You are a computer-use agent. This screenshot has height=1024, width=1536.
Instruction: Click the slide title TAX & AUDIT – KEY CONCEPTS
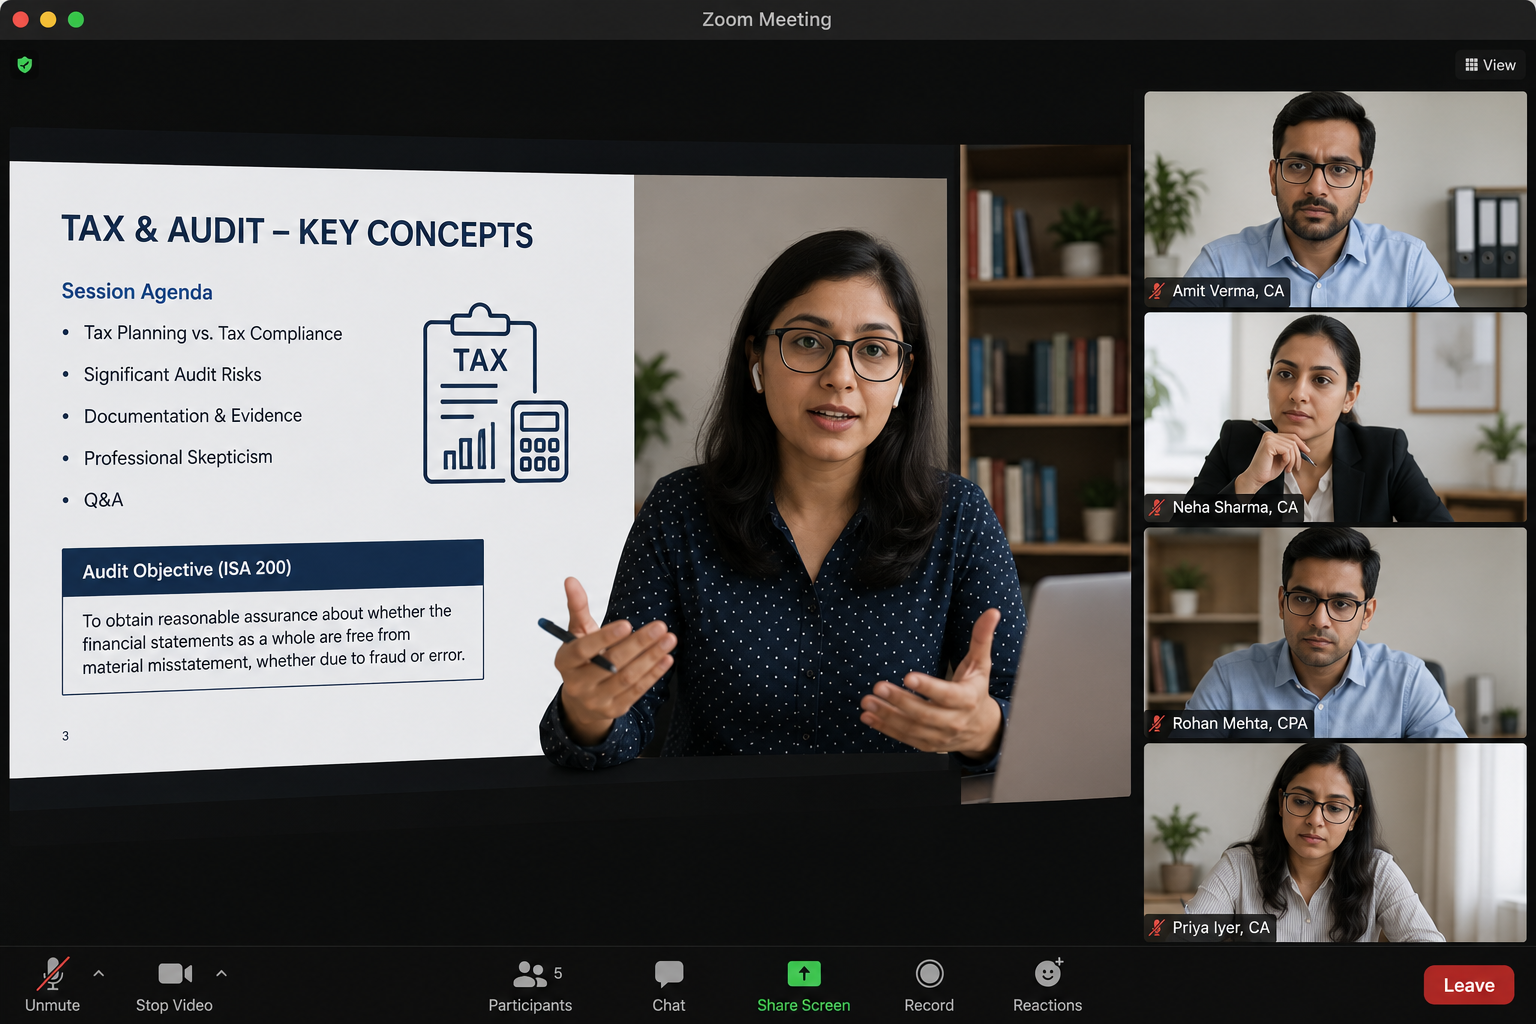[297, 231]
